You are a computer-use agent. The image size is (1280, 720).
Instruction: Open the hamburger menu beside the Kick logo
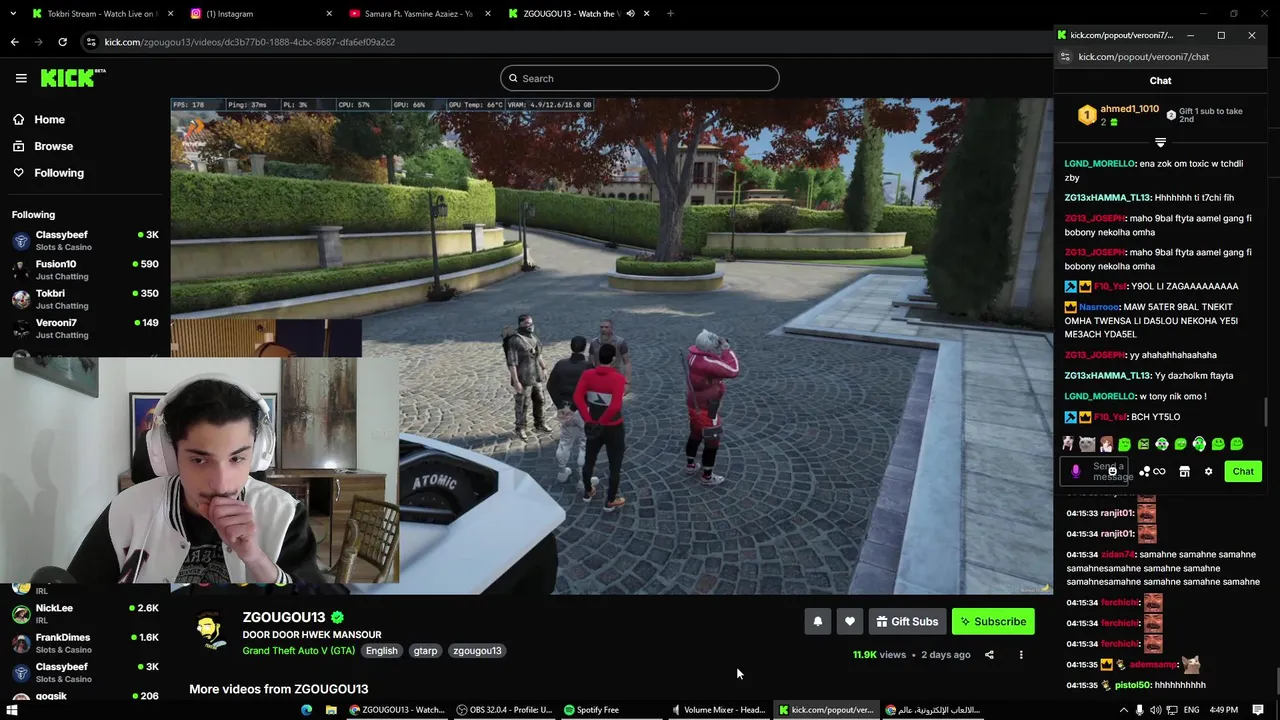pos(21,78)
